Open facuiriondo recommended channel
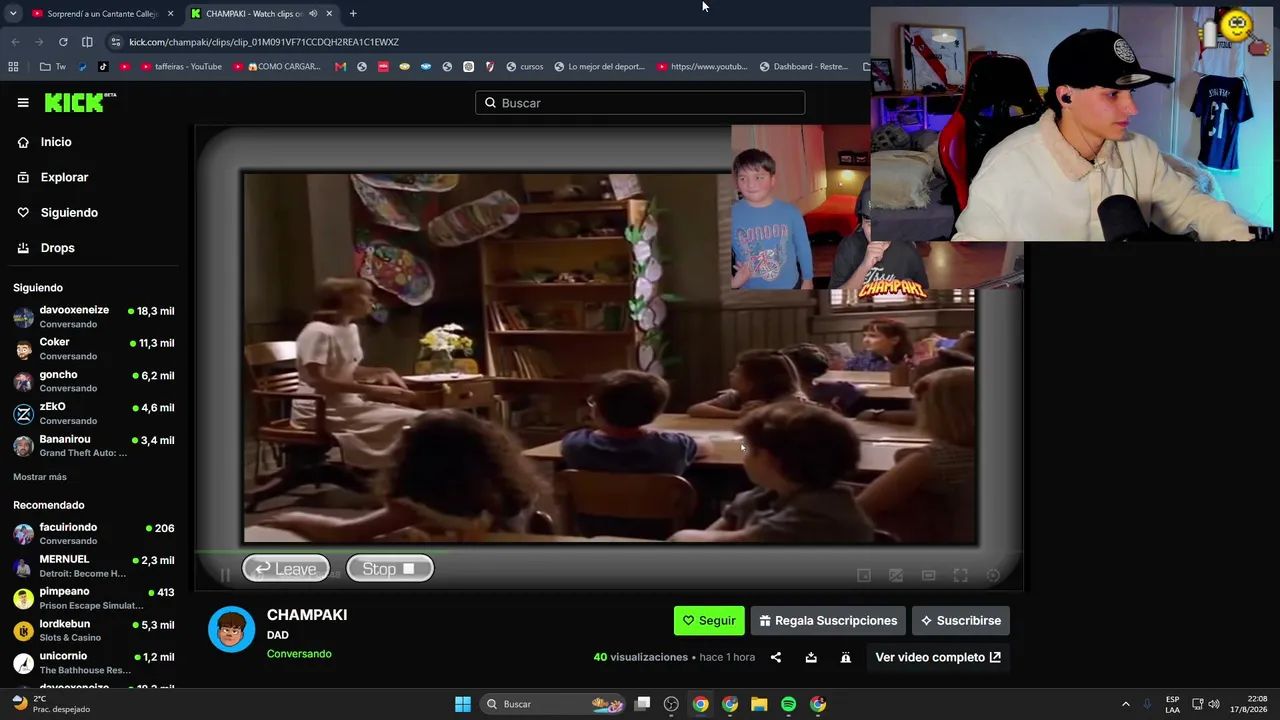 93,534
